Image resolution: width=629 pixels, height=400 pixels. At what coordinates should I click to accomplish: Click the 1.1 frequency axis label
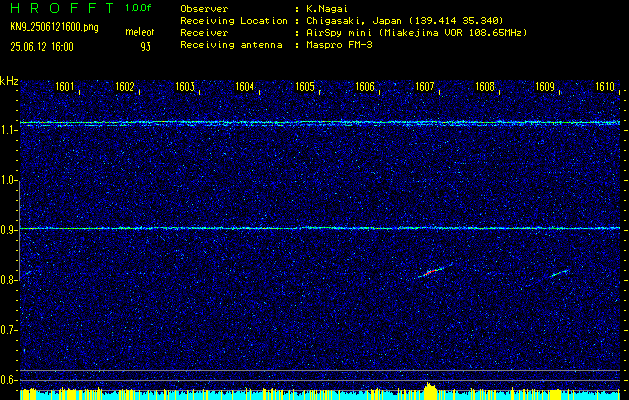tap(8, 130)
